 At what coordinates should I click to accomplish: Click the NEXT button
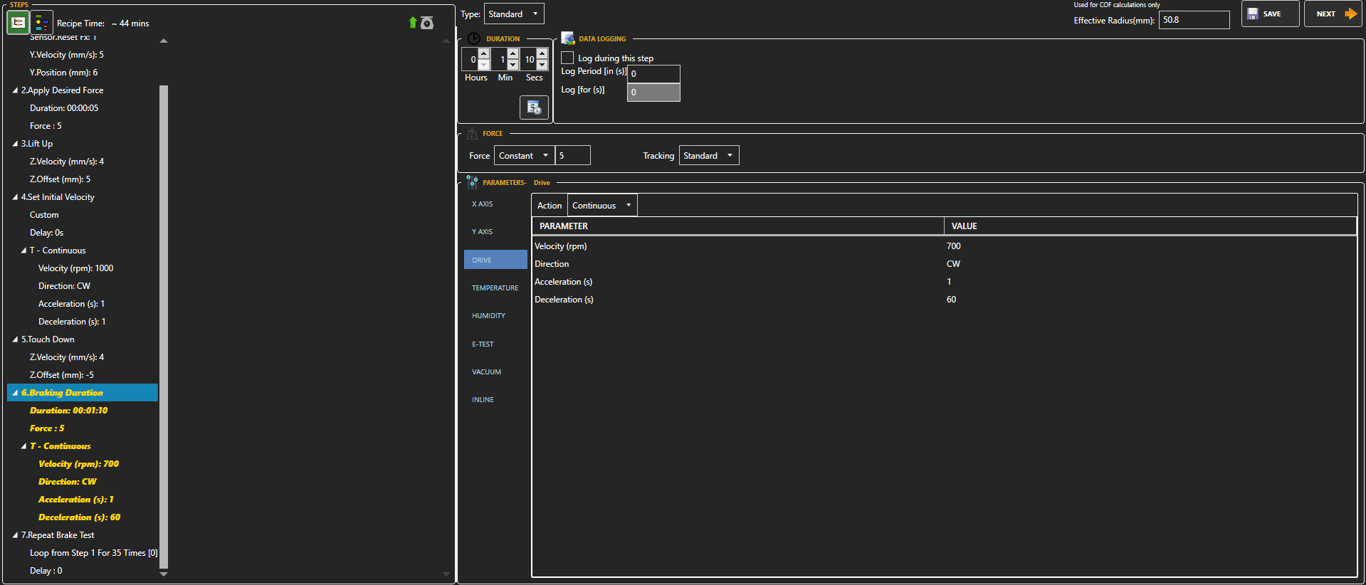tap(1332, 14)
